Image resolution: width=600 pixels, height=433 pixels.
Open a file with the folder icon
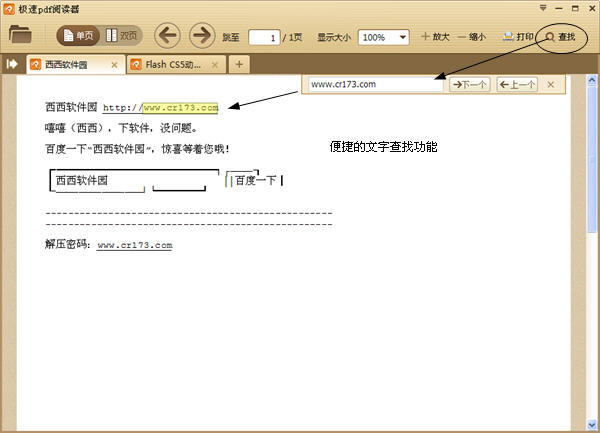(20, 34)
